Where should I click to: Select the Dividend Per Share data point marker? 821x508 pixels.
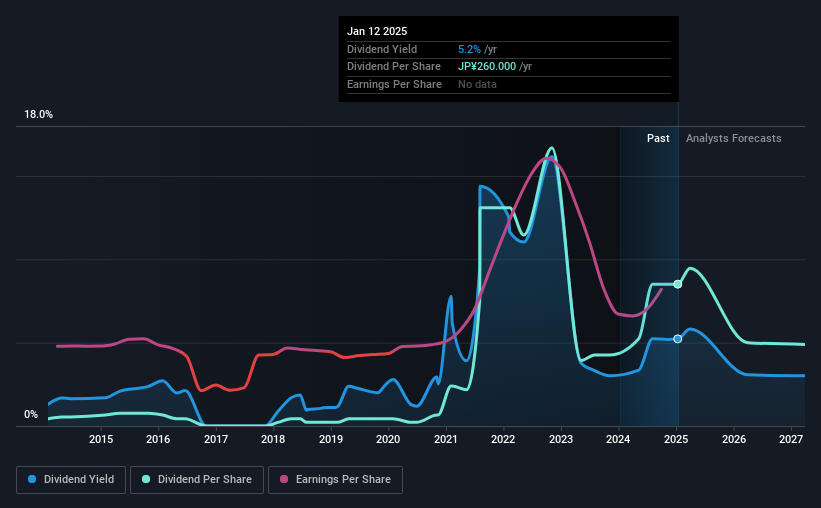coord(678,284)
